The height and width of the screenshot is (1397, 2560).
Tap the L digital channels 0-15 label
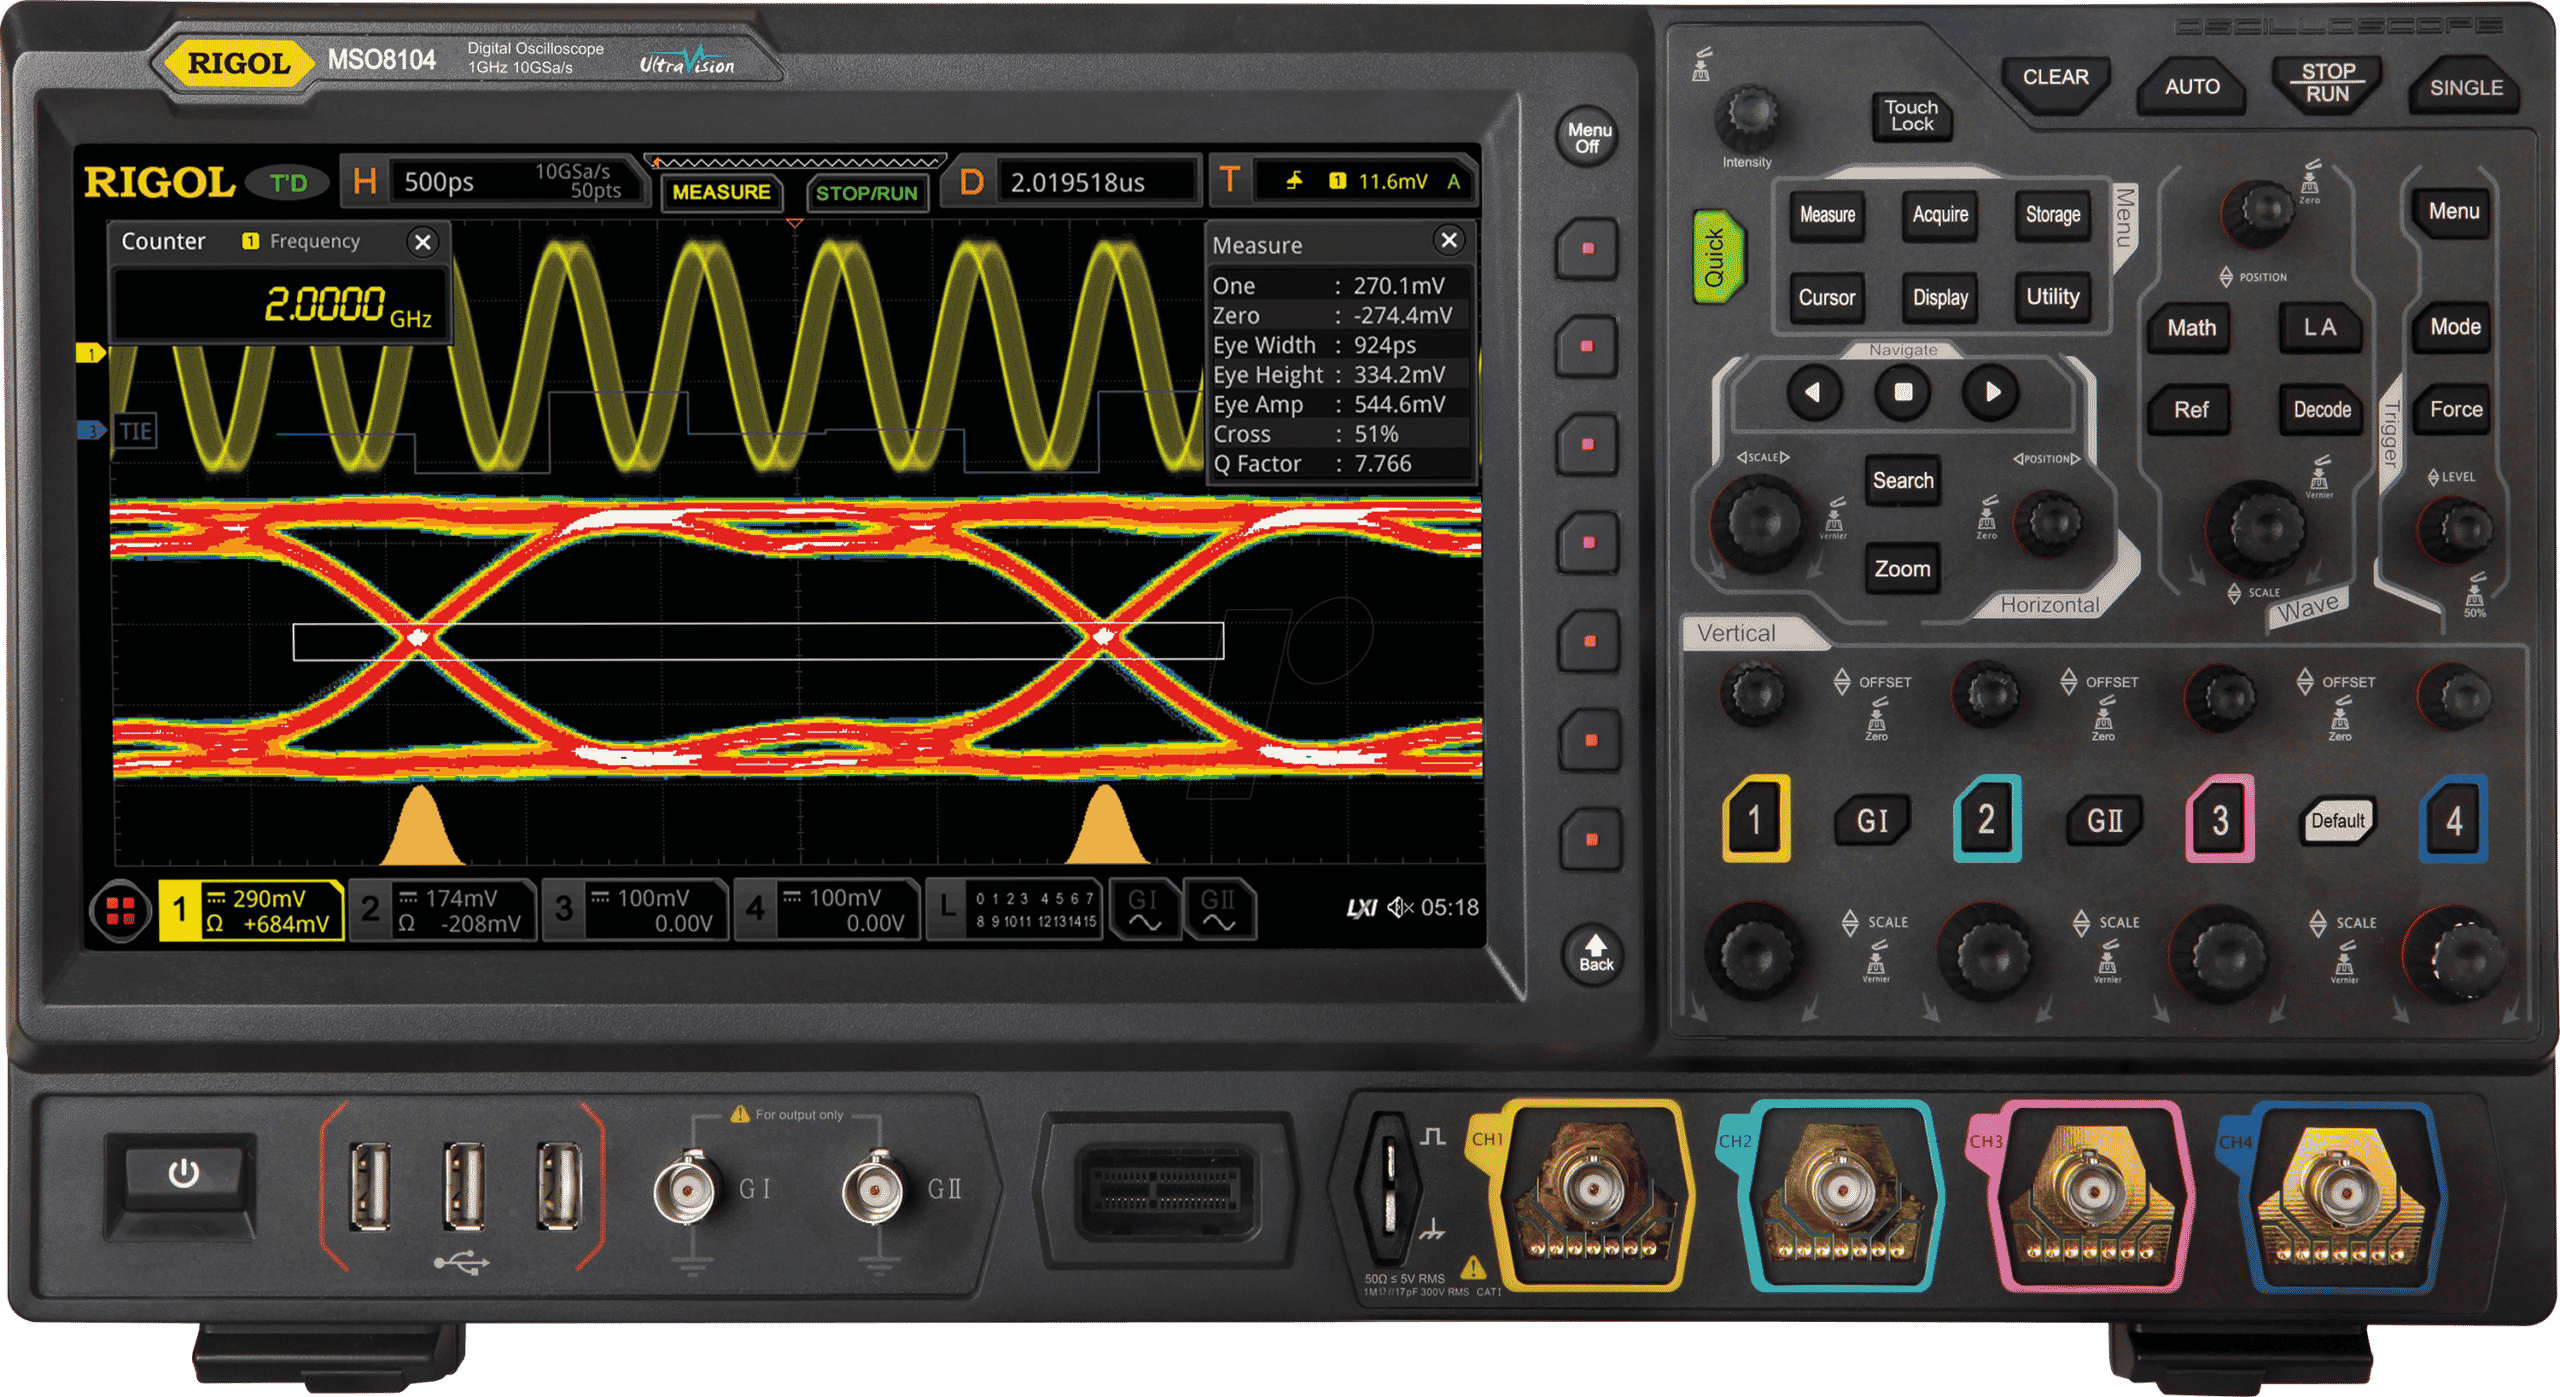[1014, 911]
